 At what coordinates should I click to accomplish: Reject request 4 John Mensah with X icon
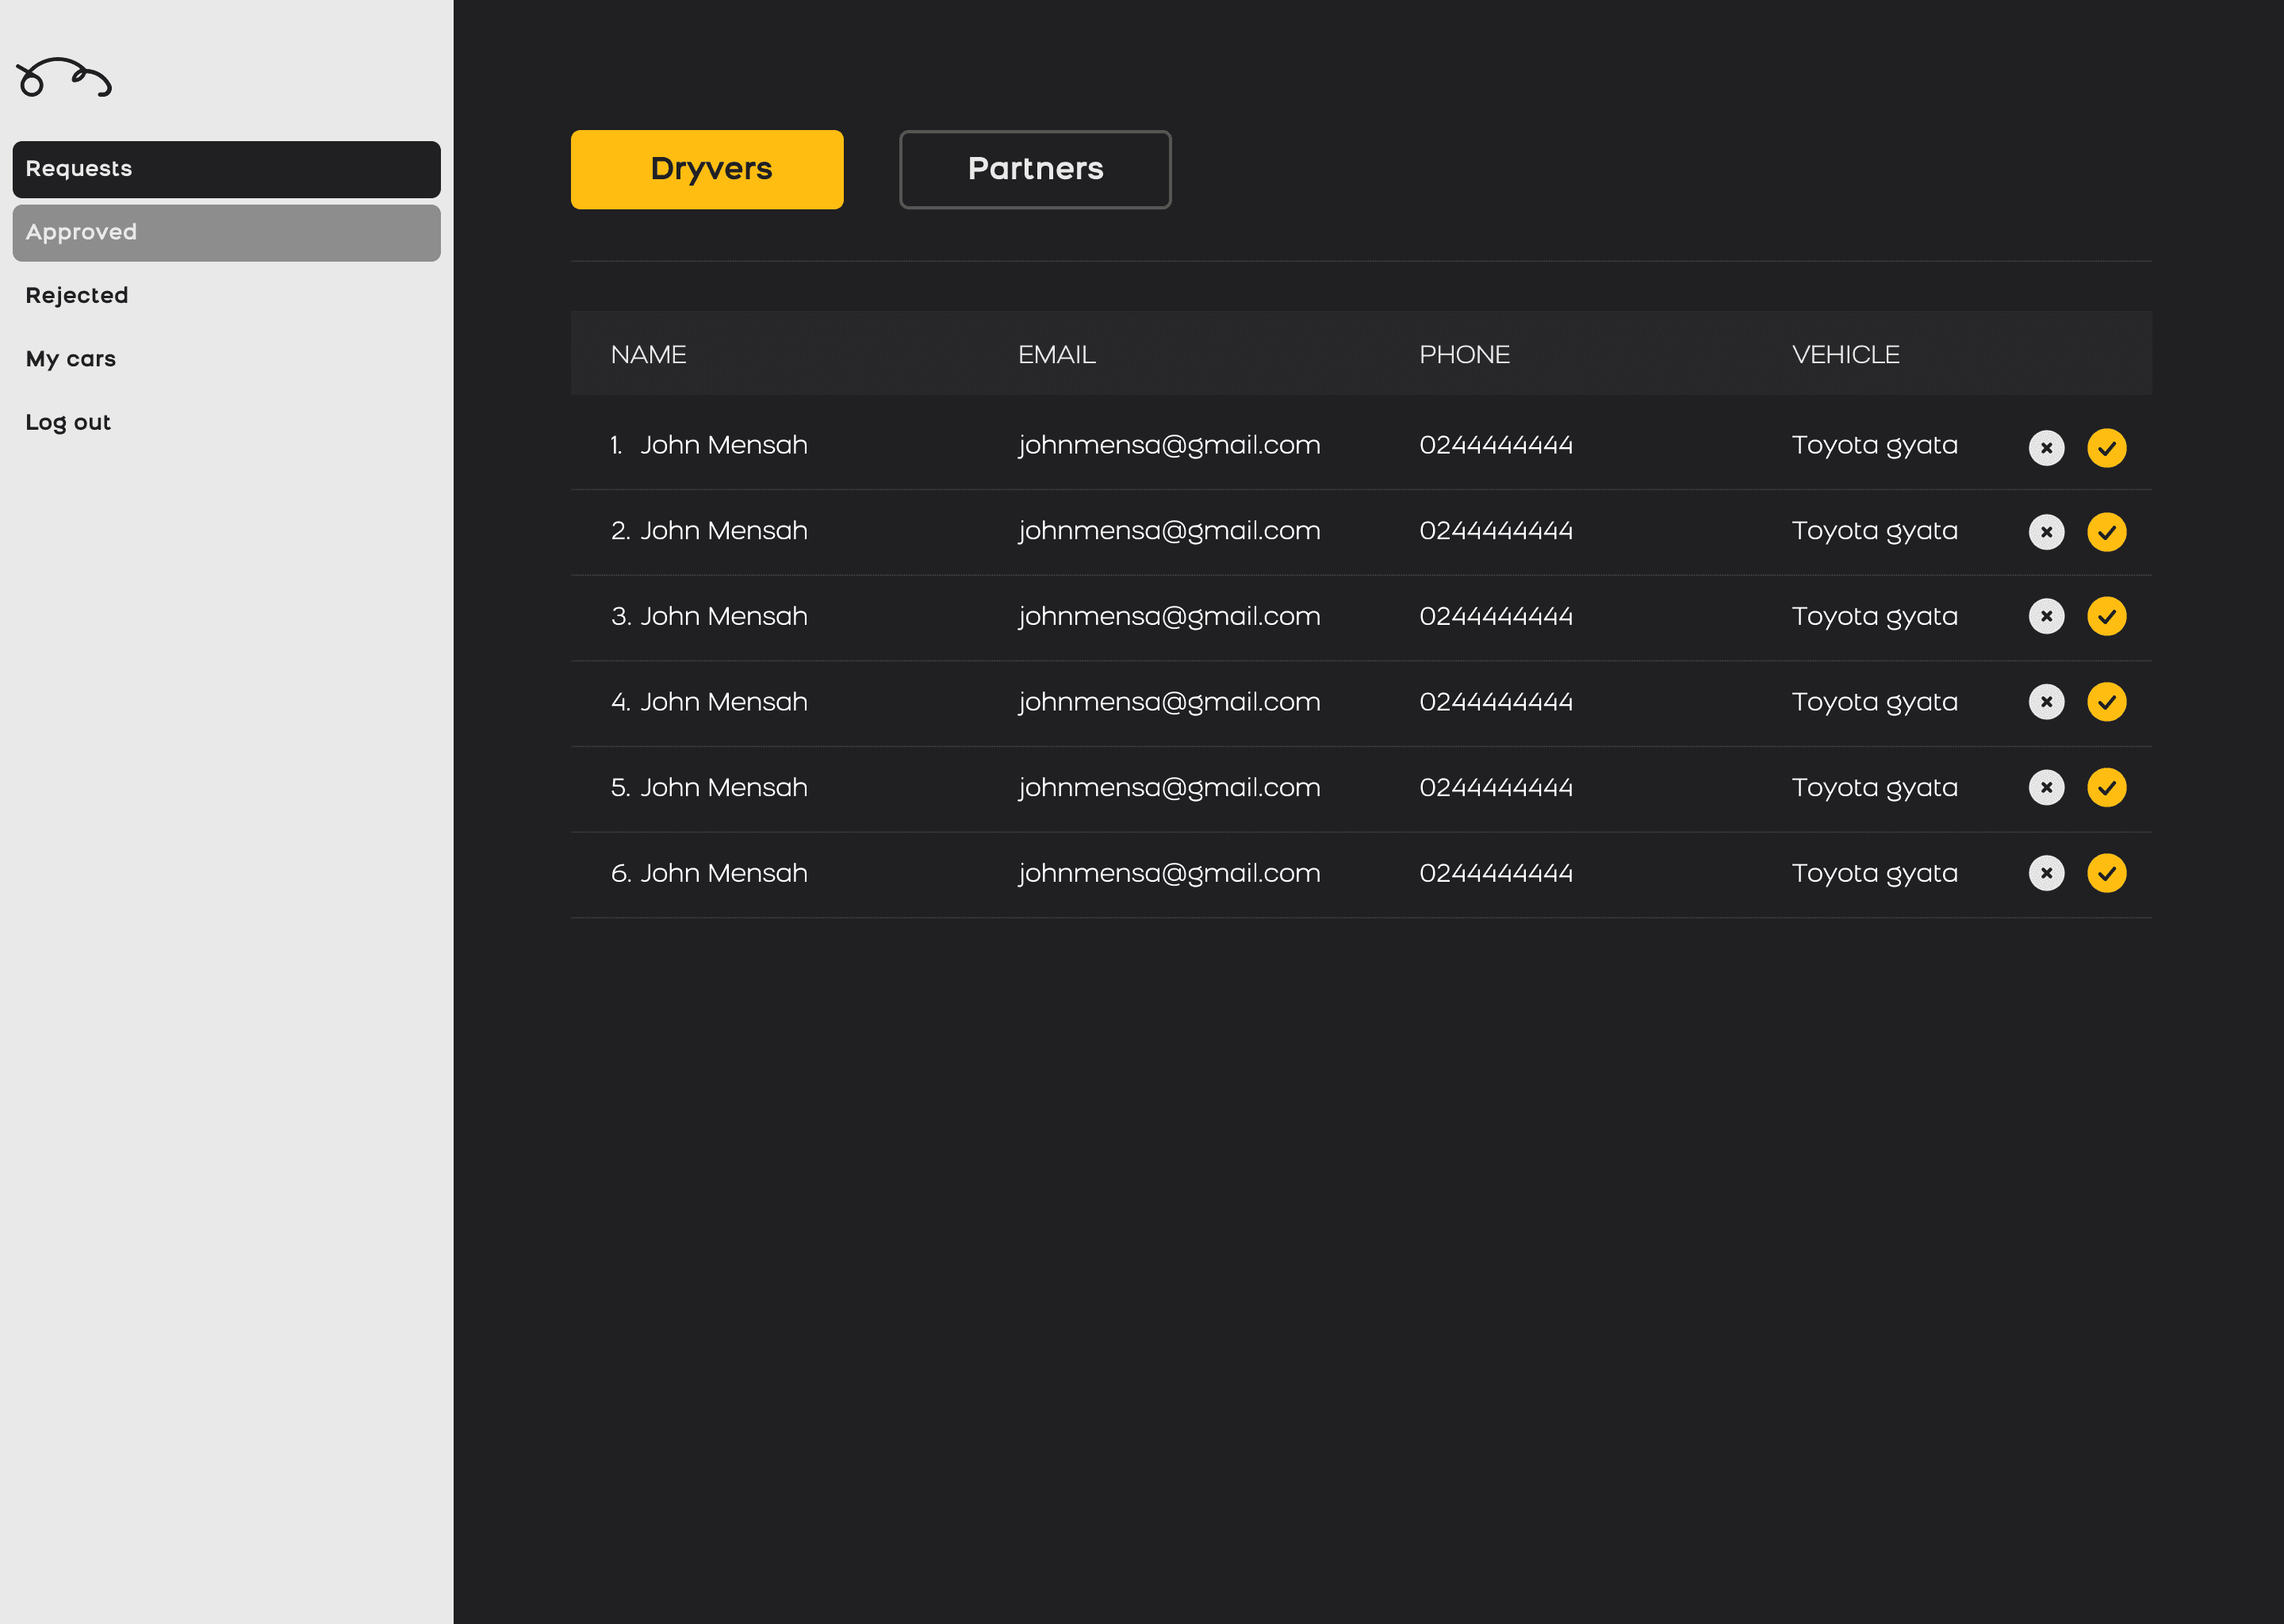pos(2046,702)
